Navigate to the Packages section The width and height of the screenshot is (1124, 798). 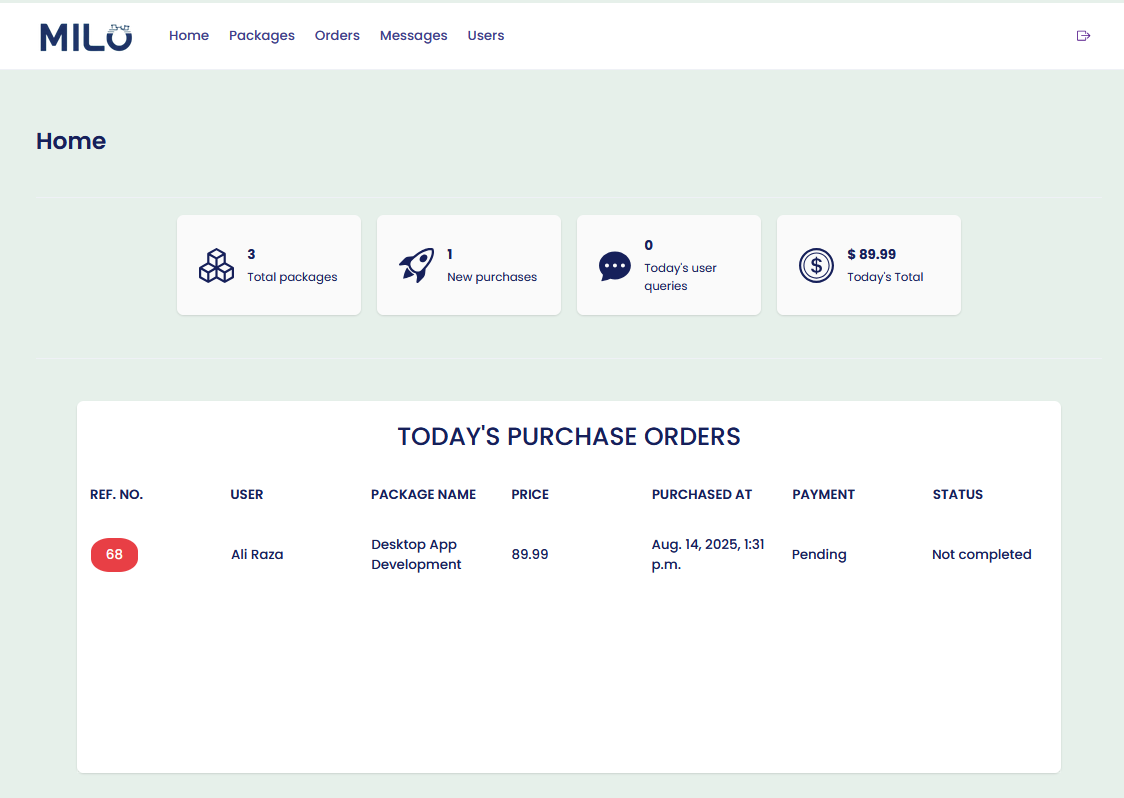261,35
